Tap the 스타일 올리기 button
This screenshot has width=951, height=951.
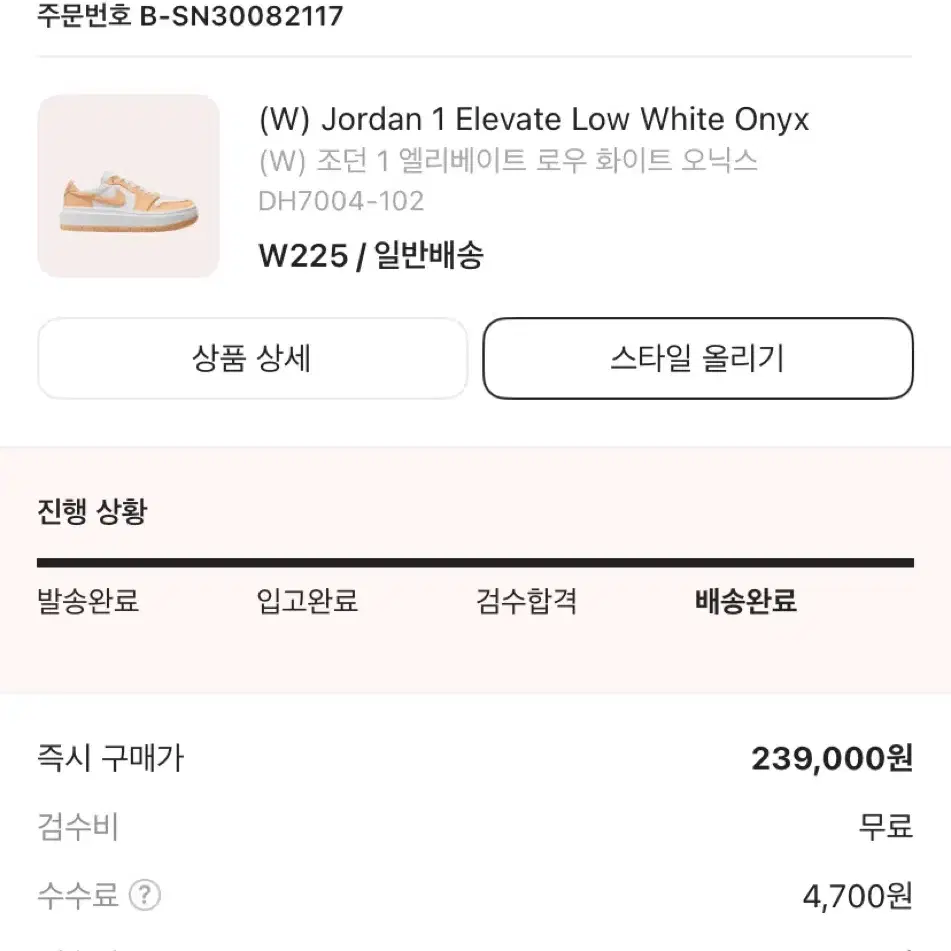tap(698, 358)
